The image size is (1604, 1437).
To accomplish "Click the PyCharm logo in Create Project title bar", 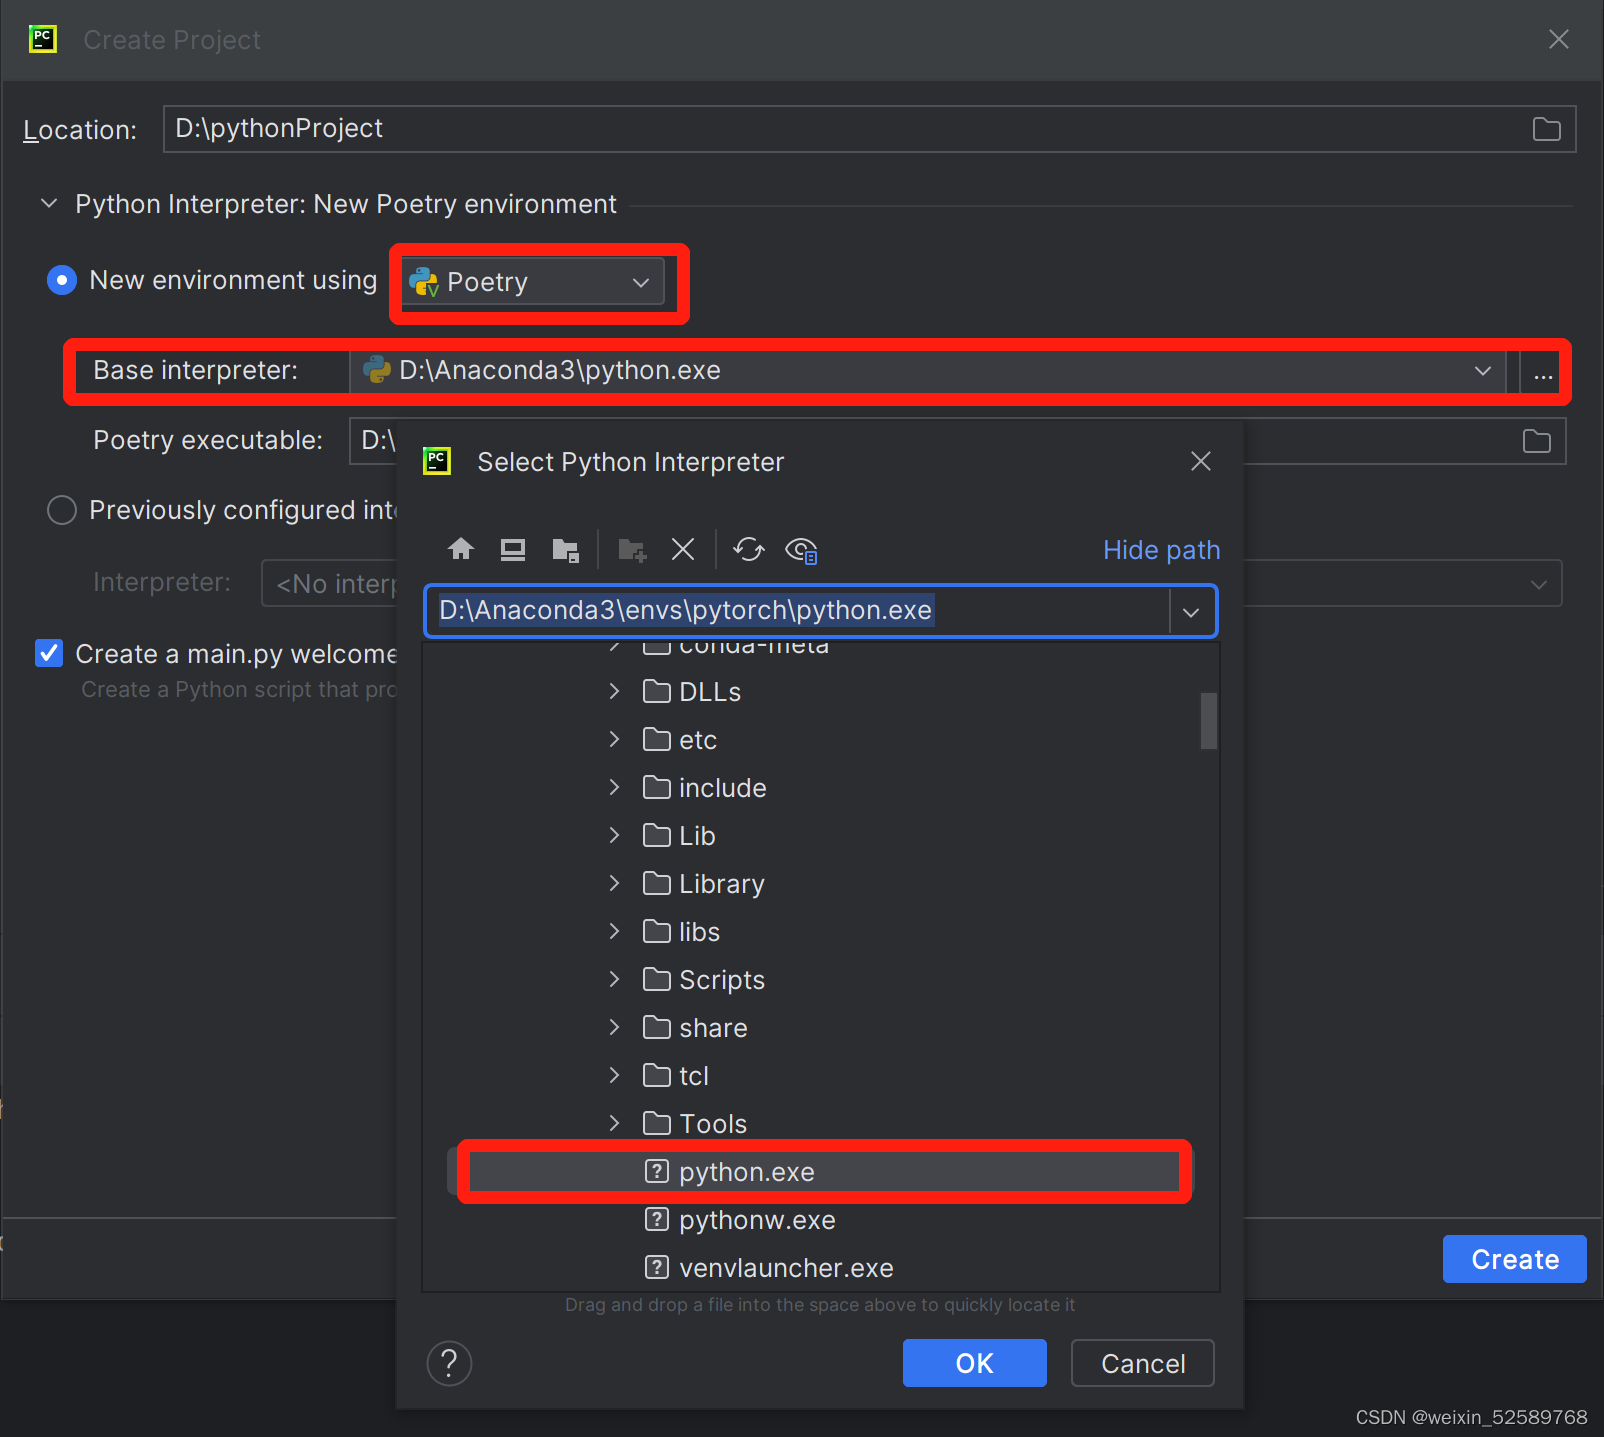I will pos(43,39).
